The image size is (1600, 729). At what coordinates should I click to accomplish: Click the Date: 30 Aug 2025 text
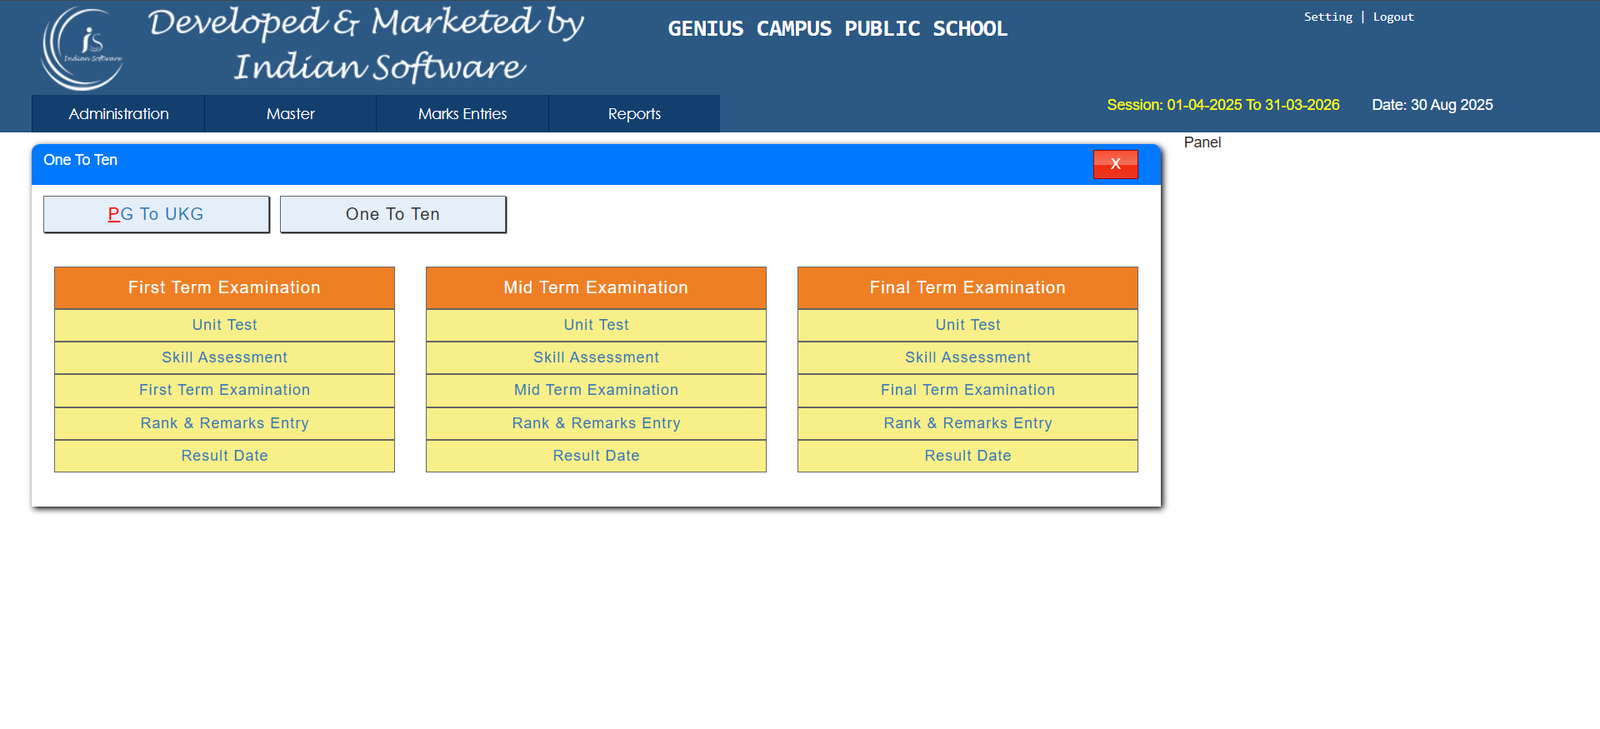[x=1432, y=105]
